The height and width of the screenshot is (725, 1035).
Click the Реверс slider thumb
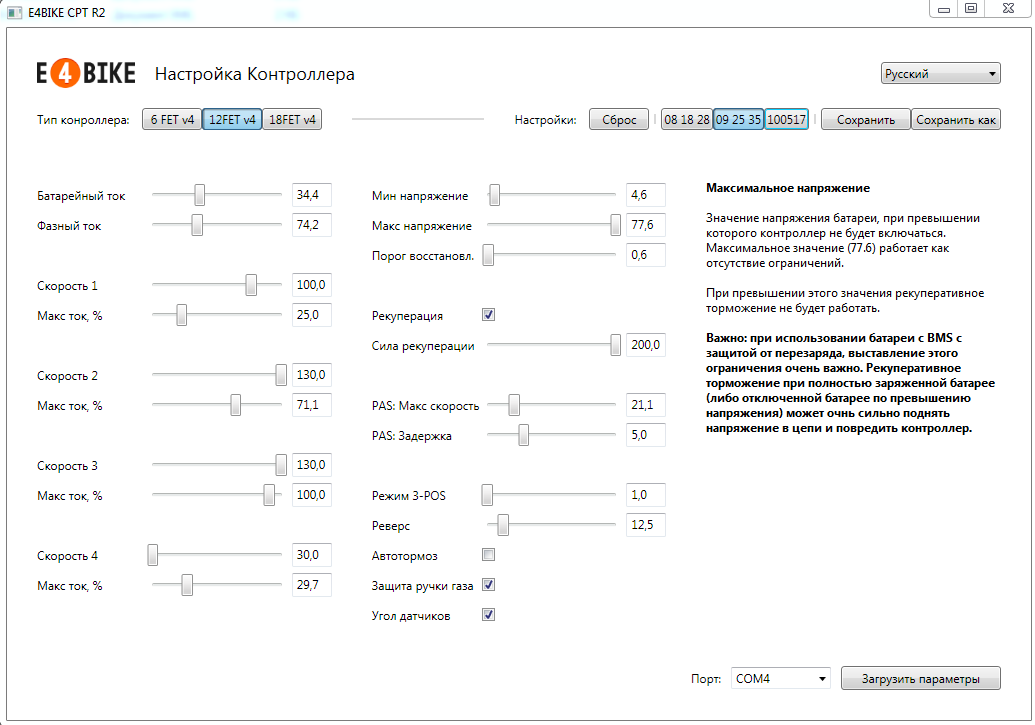(x=503, y=525)
